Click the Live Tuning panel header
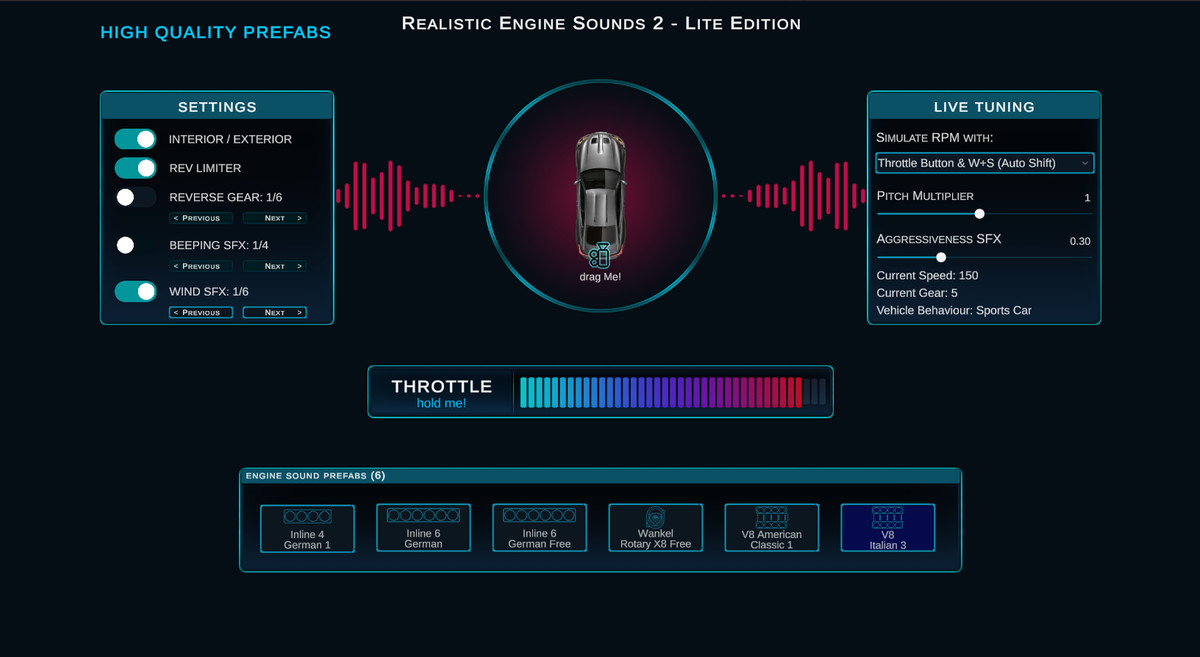The height and width of the screenshot is (657, 1200). (984, 107)
